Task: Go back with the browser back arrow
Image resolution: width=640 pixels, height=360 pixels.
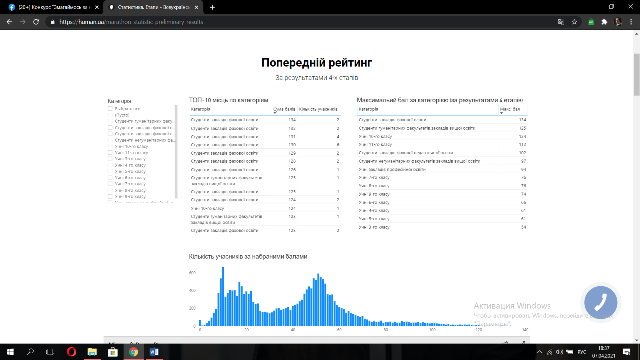Action: pyautogui.click(x=9, y=22)
